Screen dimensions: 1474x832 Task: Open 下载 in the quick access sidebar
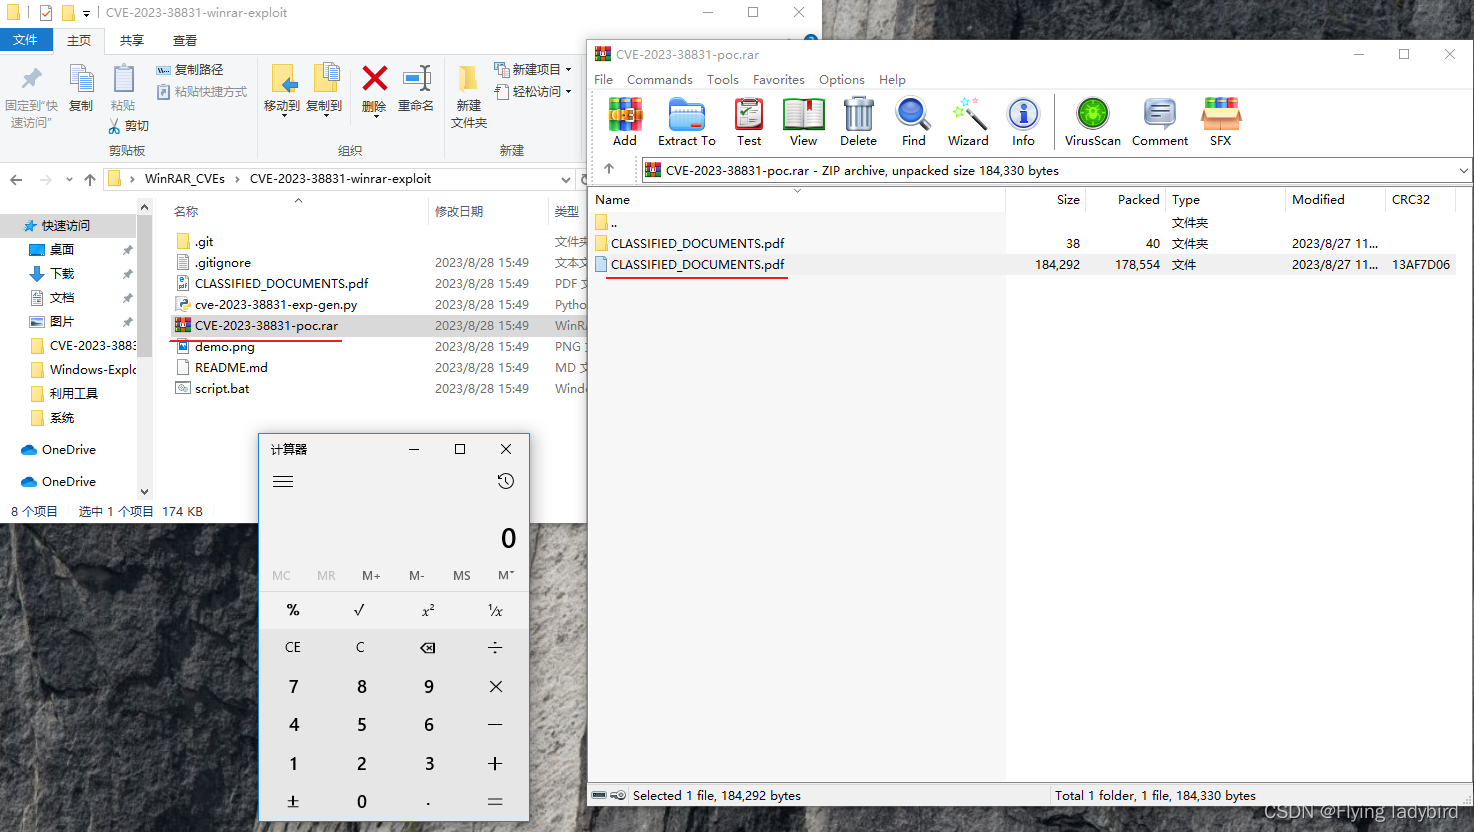point(62,274)
